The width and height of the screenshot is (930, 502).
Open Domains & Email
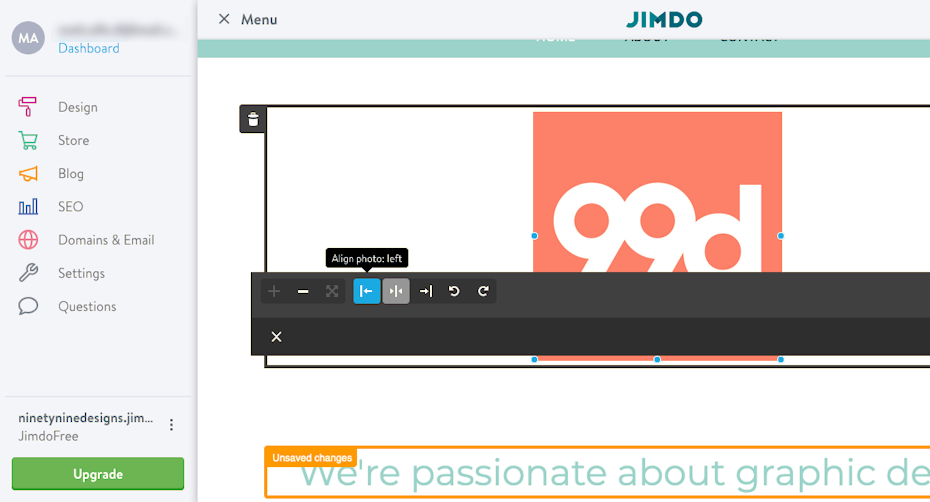tap(105, 240)
